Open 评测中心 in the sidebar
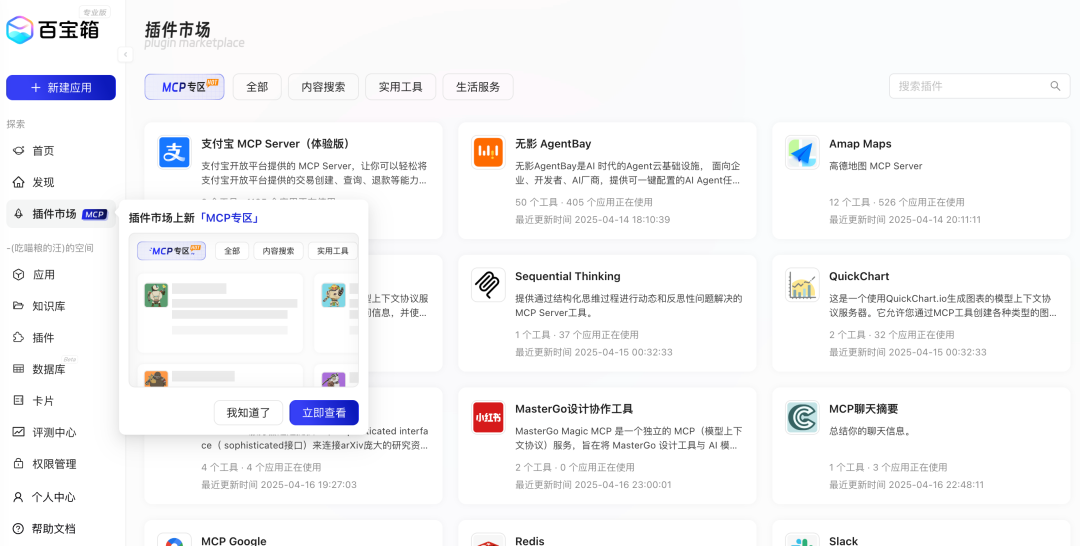Image resolution: width=1080 pixels, height=546 pixels. pyautogui.click(x=61, y=432)
